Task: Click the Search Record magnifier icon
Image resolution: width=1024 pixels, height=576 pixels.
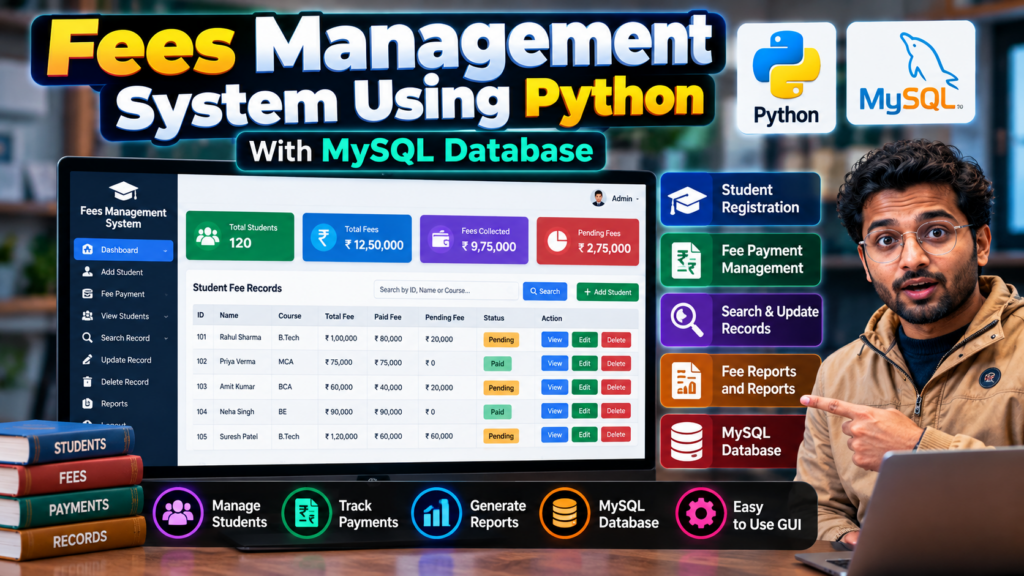Action: (88, 338)
